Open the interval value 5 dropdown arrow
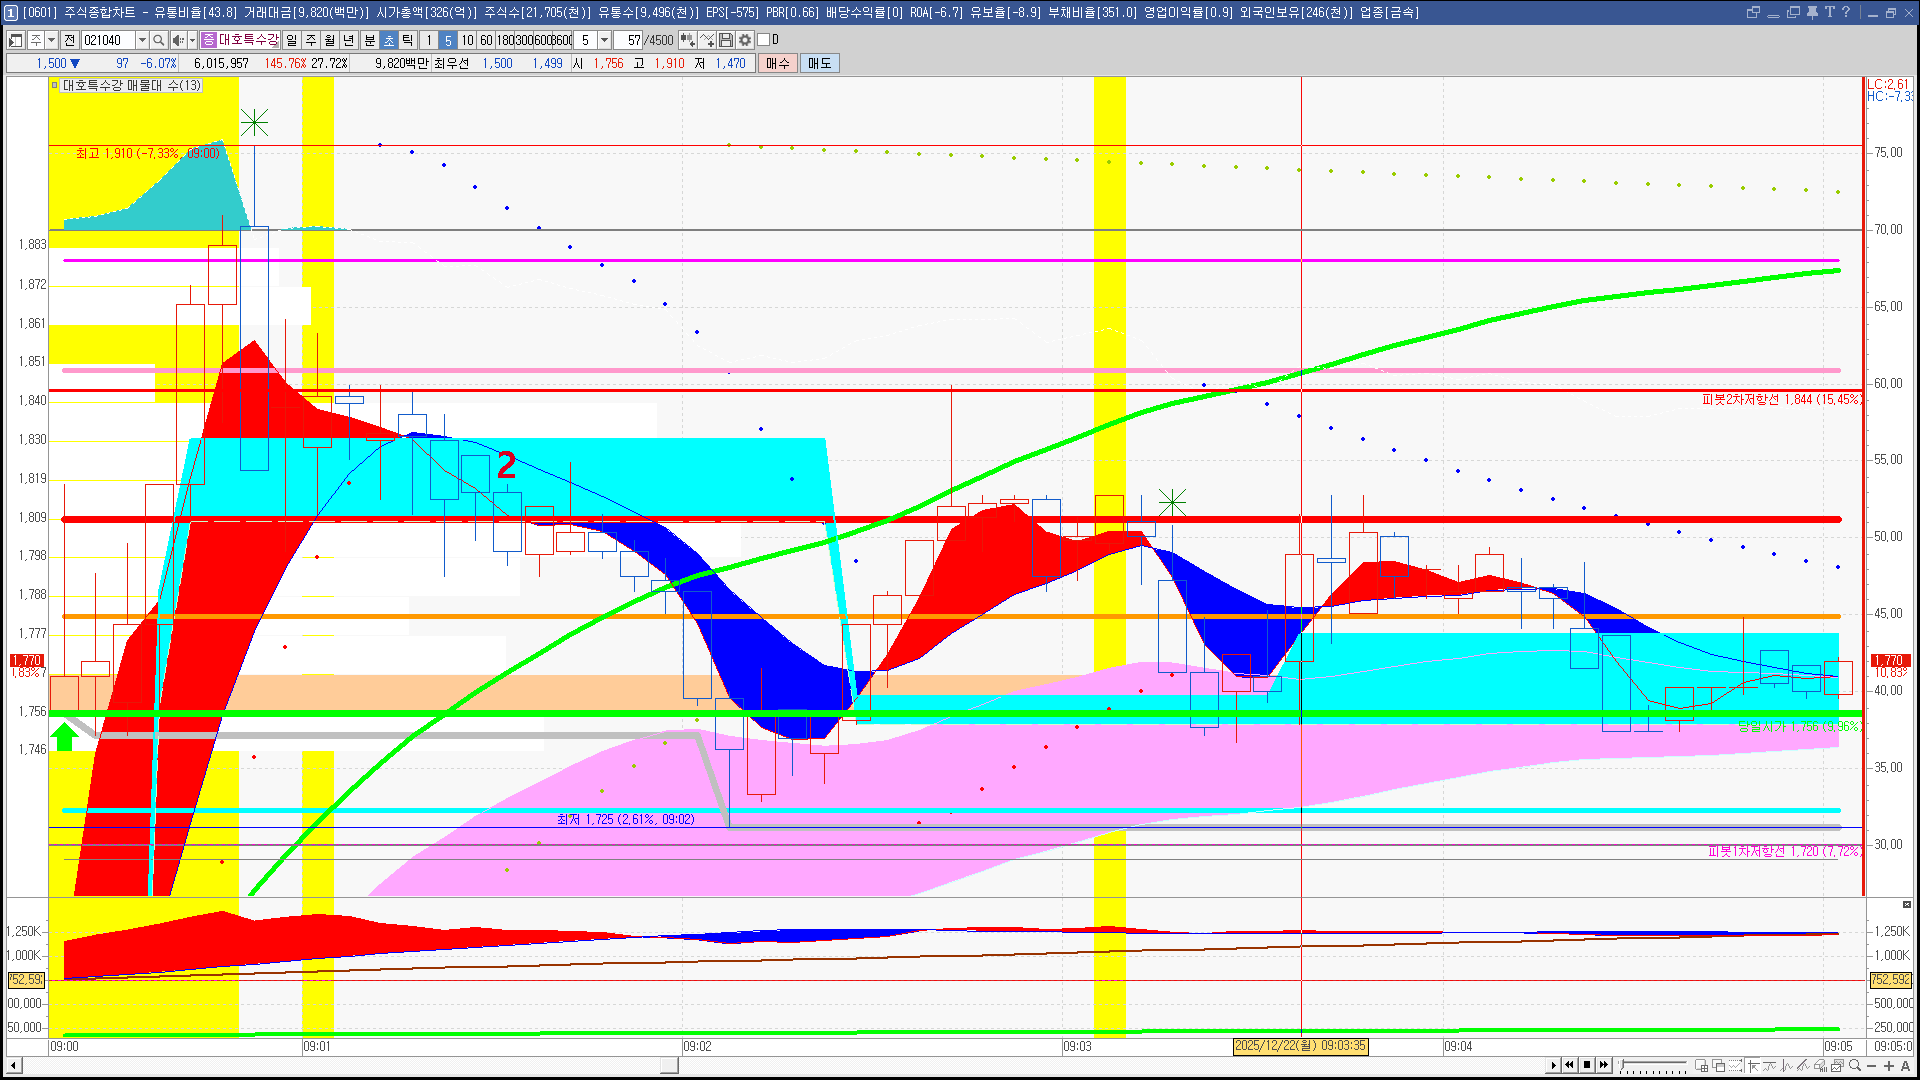The height and width of the screenshot is (1080, 1920). (x=604, y=40)
